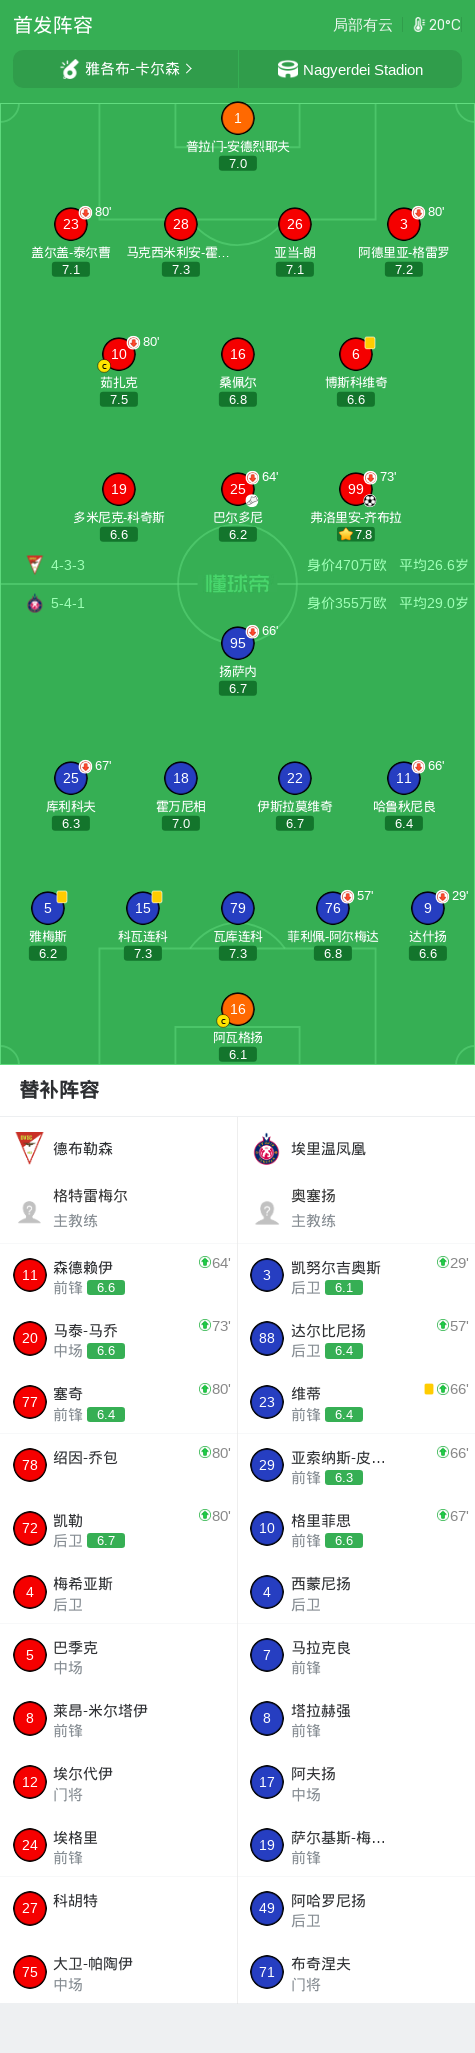The height and width of the screenshot is (2053, 475).
Task: Tap player 25 巴尔多尼 jersey icon
Action: [x=238, y=489]
